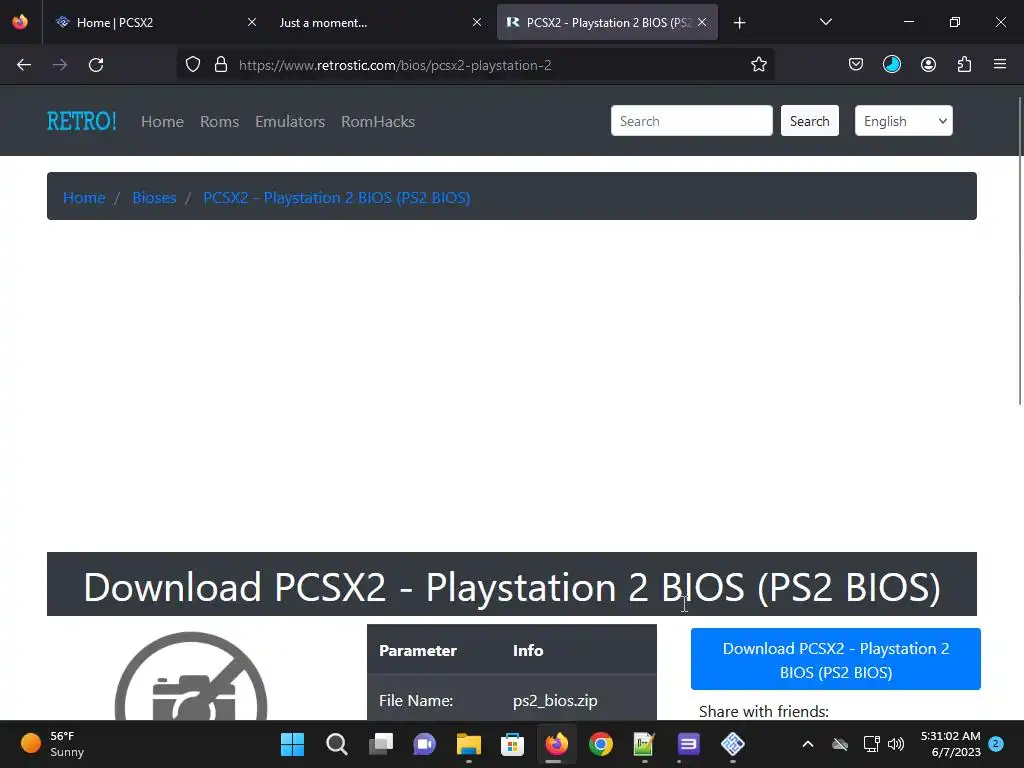The width and height of the screenshot is (1024, 768).
Task: Click the retrostic.com URL address bar
Action: [477, 65]
